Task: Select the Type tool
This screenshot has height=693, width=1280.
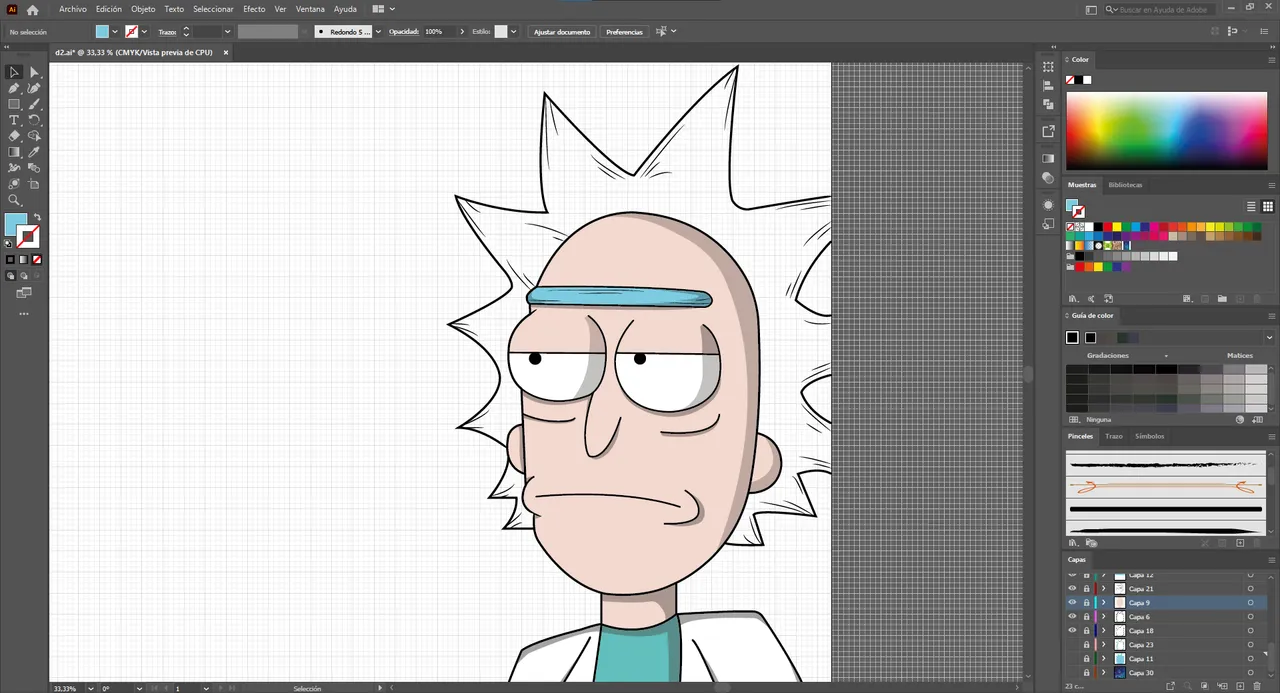Action: [x=14, y=120]
